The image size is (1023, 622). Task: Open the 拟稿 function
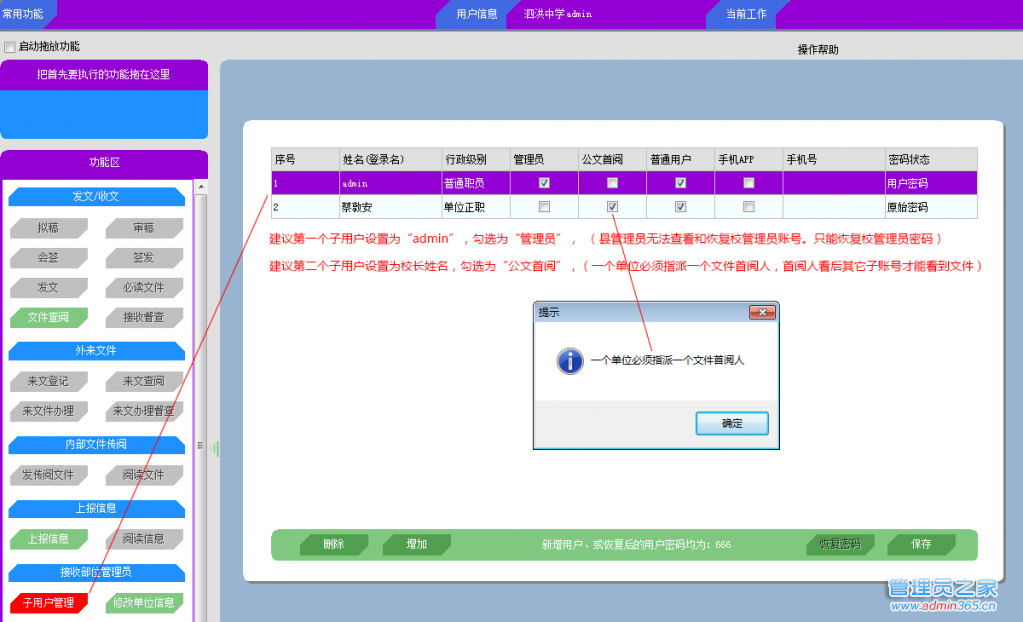pos(48,228)
